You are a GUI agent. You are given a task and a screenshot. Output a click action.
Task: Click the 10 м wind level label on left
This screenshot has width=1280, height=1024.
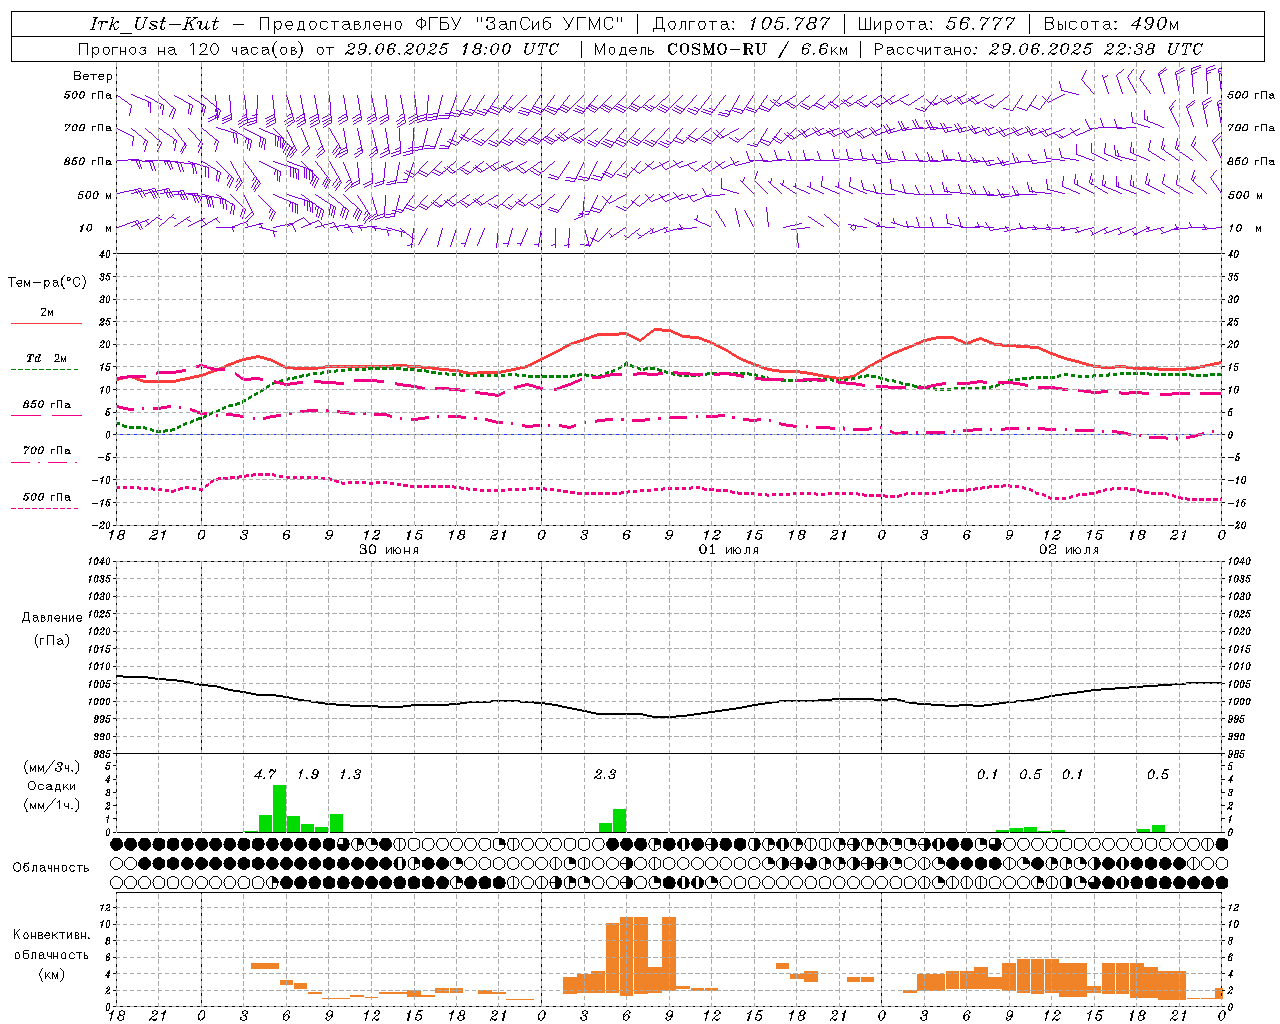95,228
